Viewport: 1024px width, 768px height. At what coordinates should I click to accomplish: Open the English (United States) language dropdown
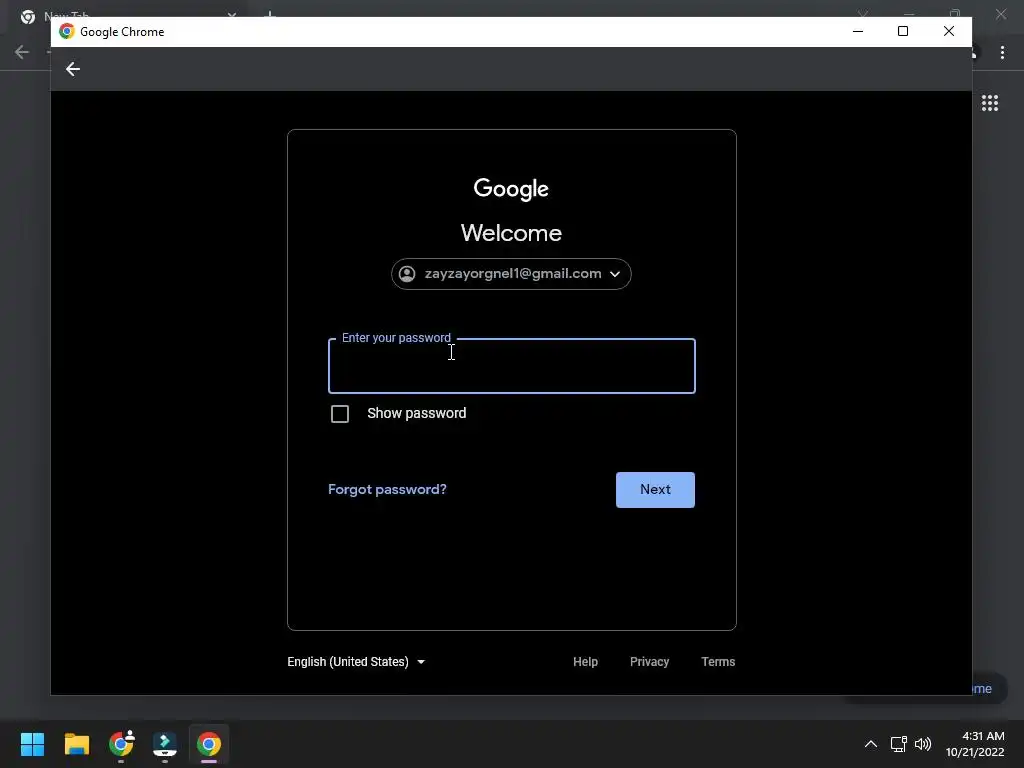tap(357, 662)
